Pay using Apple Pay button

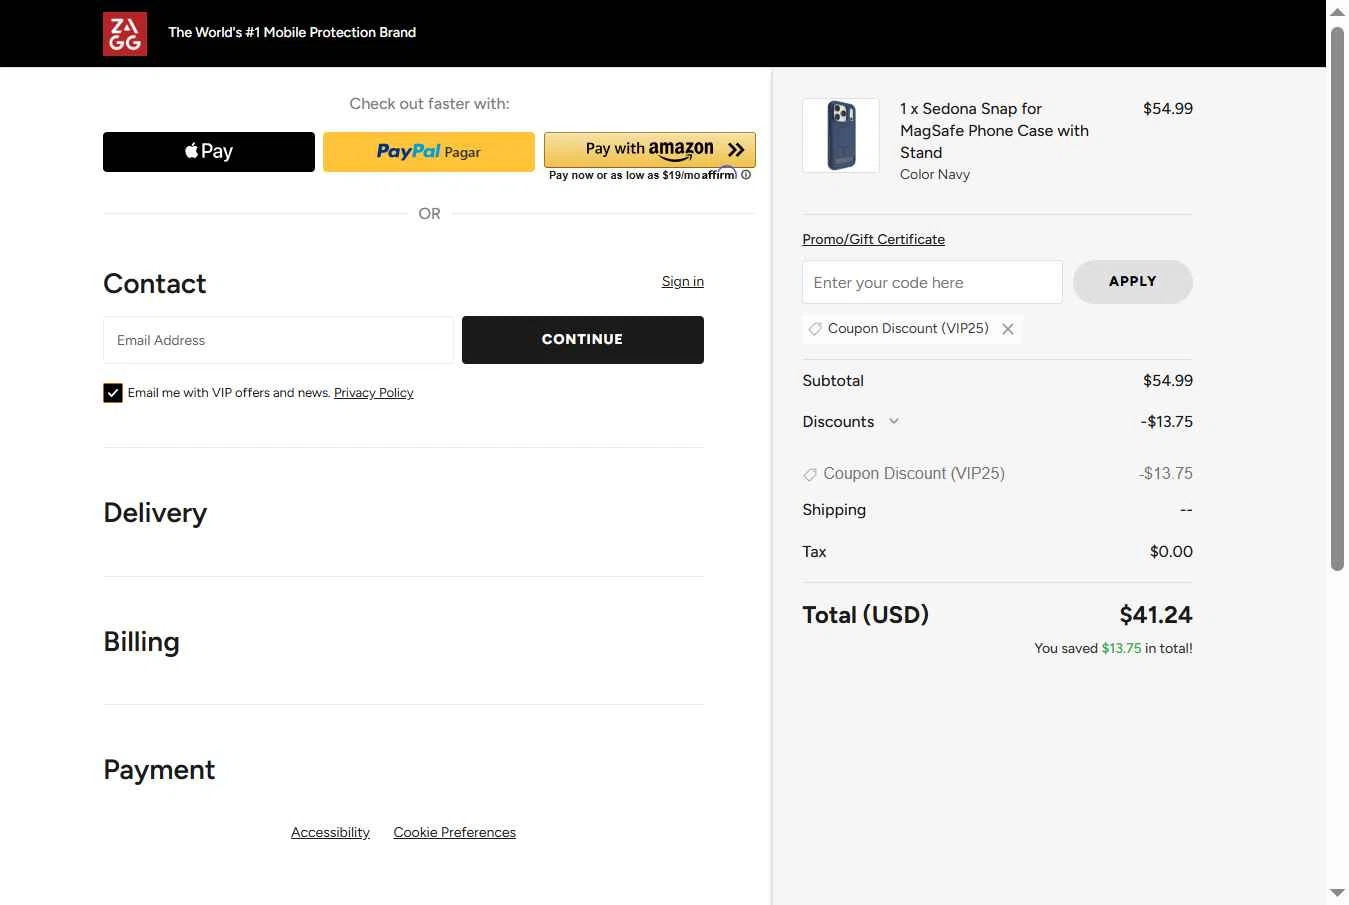coord(209,152)
